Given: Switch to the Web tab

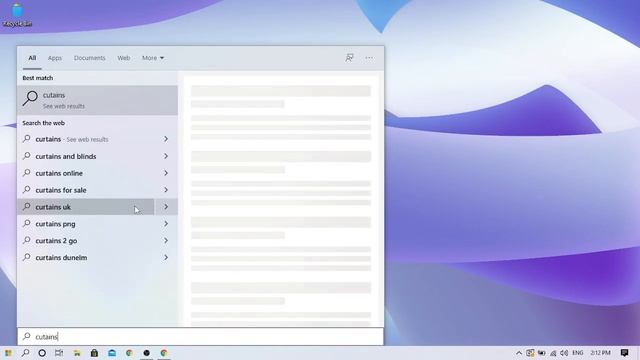Looking at the screenshot, I should point(124,58).
